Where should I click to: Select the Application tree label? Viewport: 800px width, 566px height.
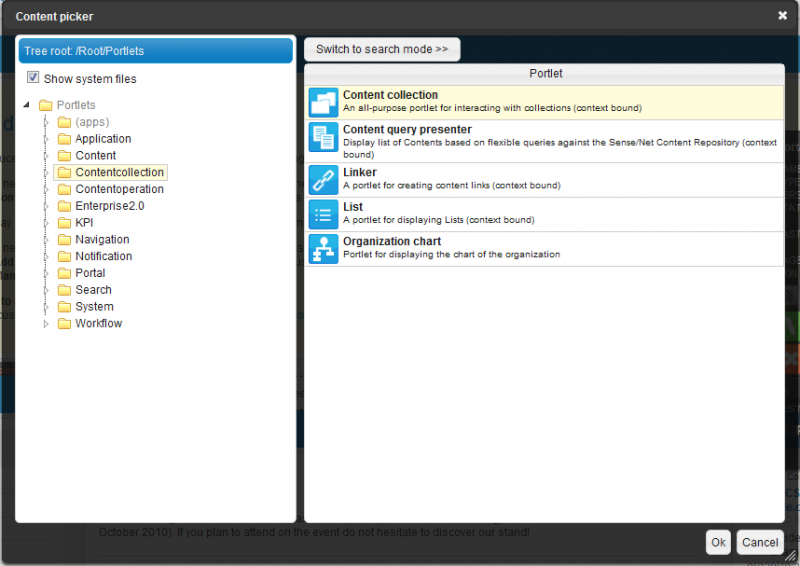click(x=103, y=139)
